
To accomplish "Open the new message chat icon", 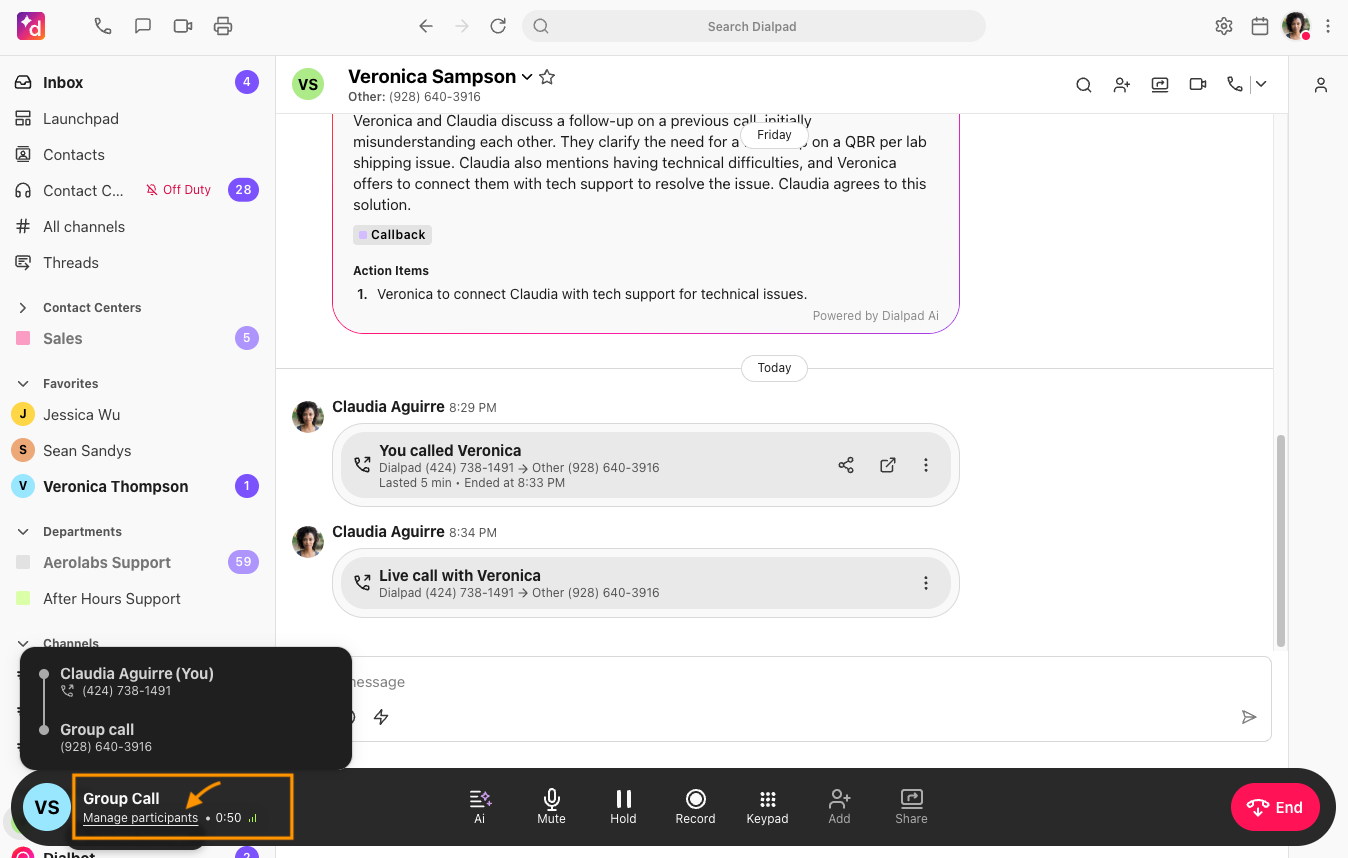I will tap(143, 26).
